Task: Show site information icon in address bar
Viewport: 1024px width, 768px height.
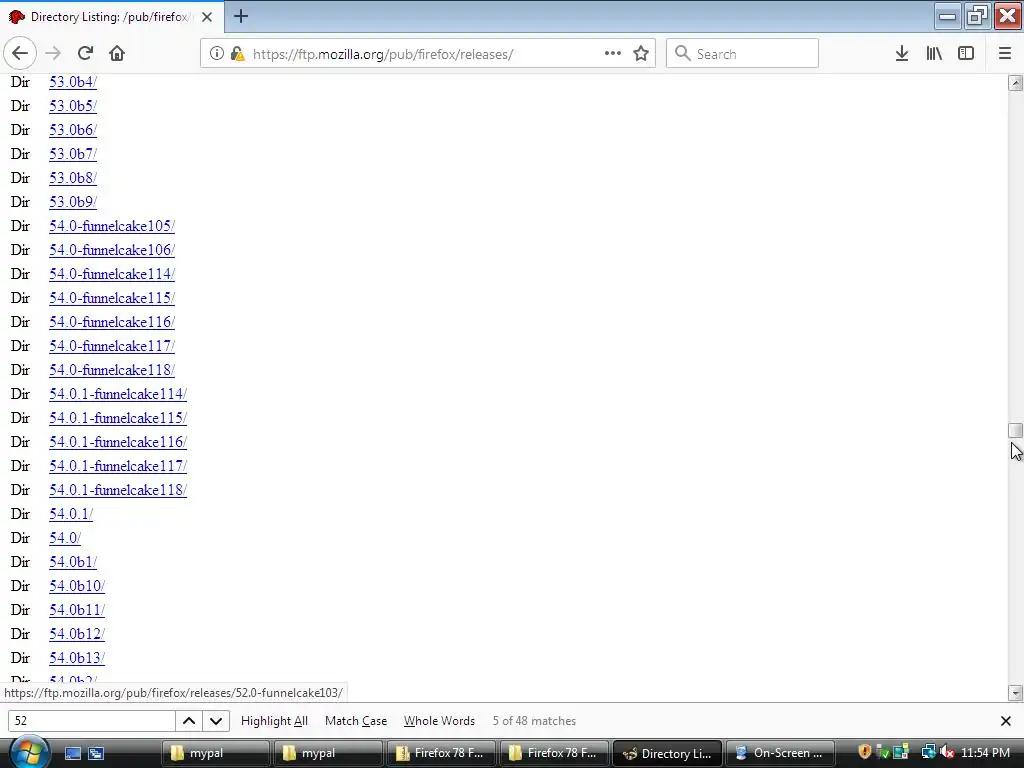Action: pos(216,54)
